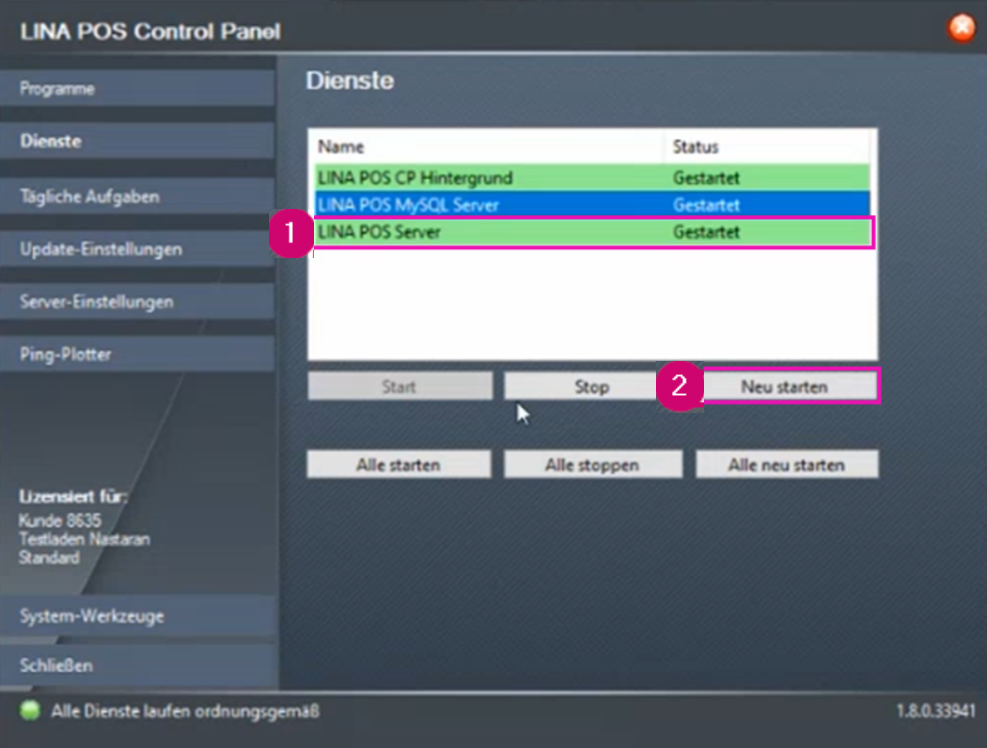Open Ping-Plotter in the sidebar
The image size is (987, 748).
tap(137, 354)
